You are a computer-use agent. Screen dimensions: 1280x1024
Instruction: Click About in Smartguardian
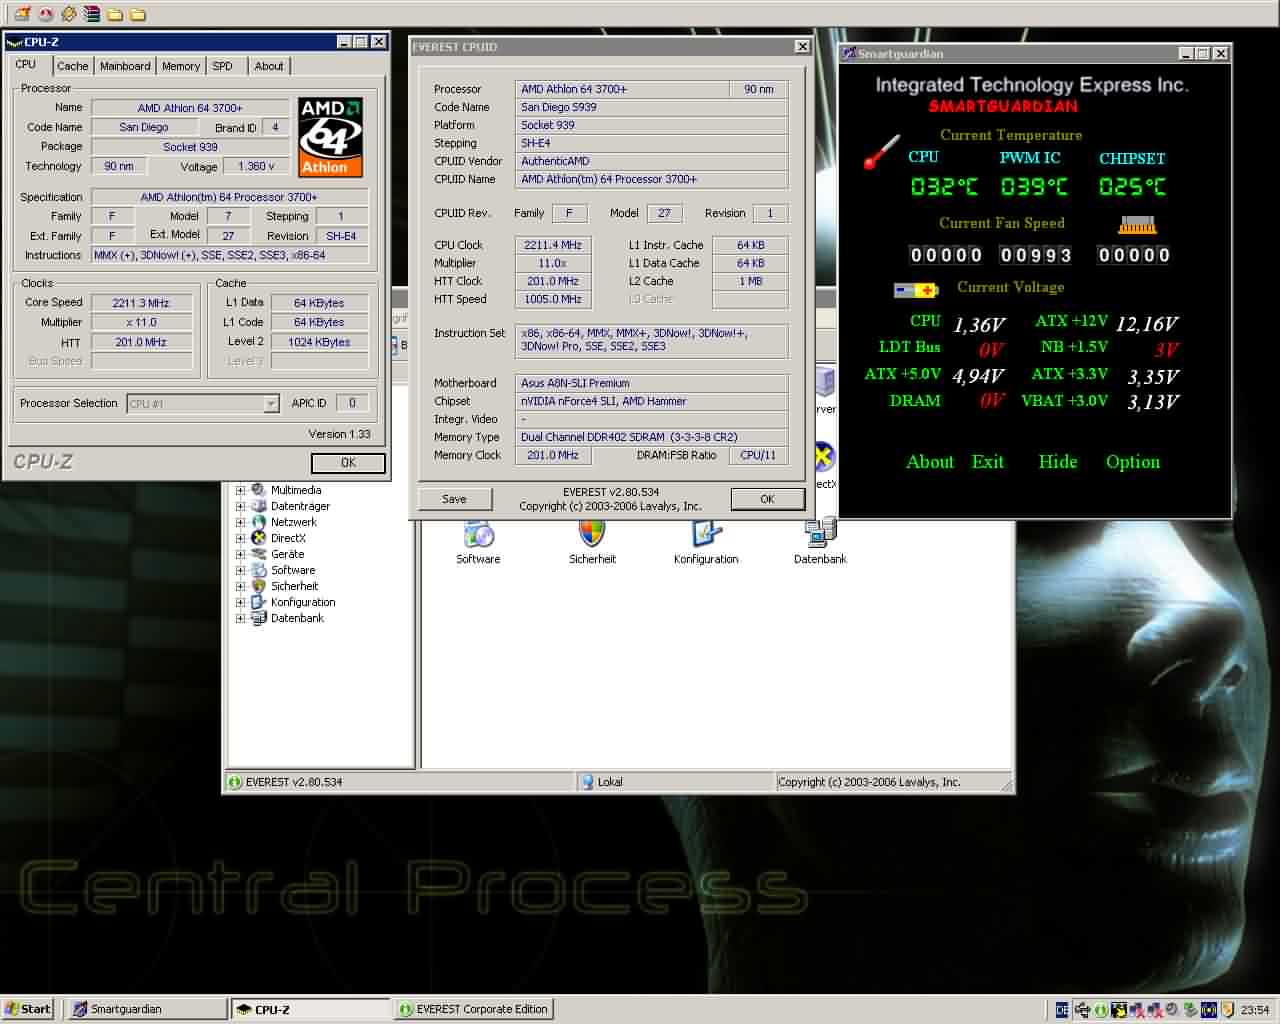click(x=930, y=462)
